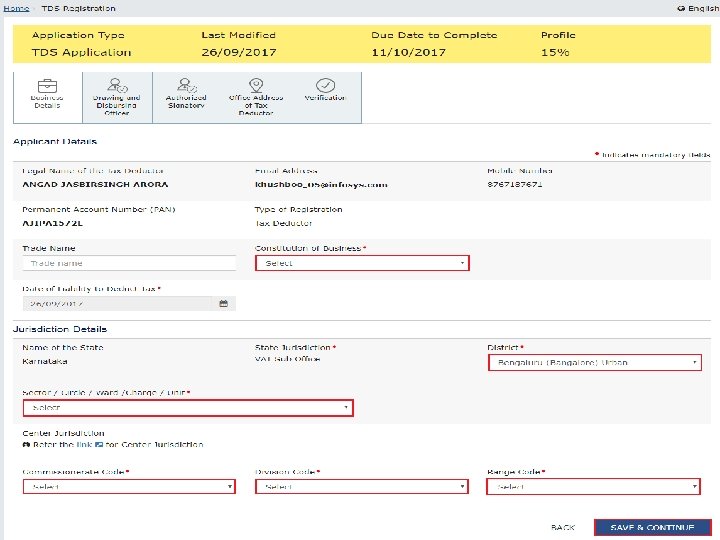Click the SAVE & CONTINUE button

[x=652, y=528]
